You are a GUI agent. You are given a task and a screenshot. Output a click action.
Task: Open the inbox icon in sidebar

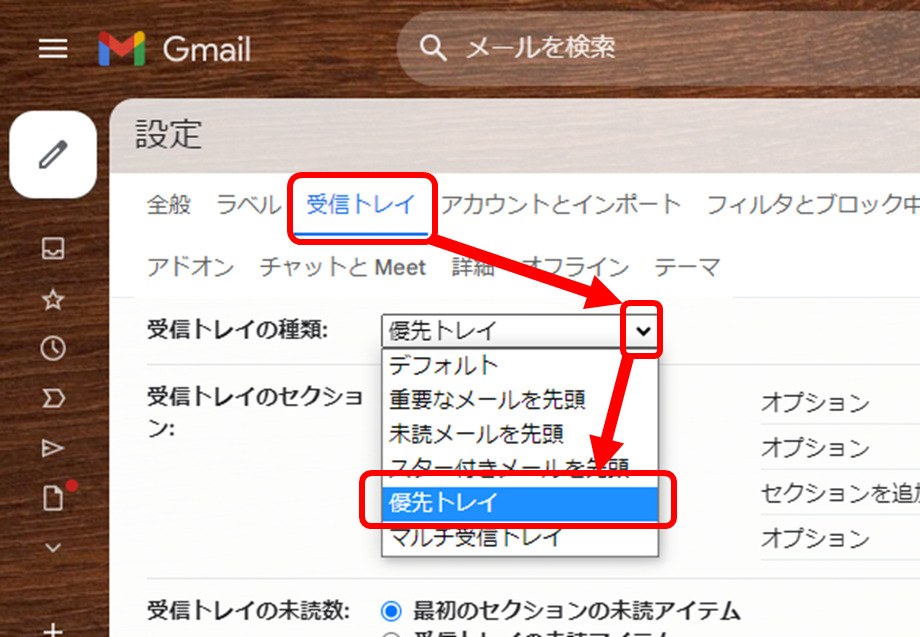(53, 248)
